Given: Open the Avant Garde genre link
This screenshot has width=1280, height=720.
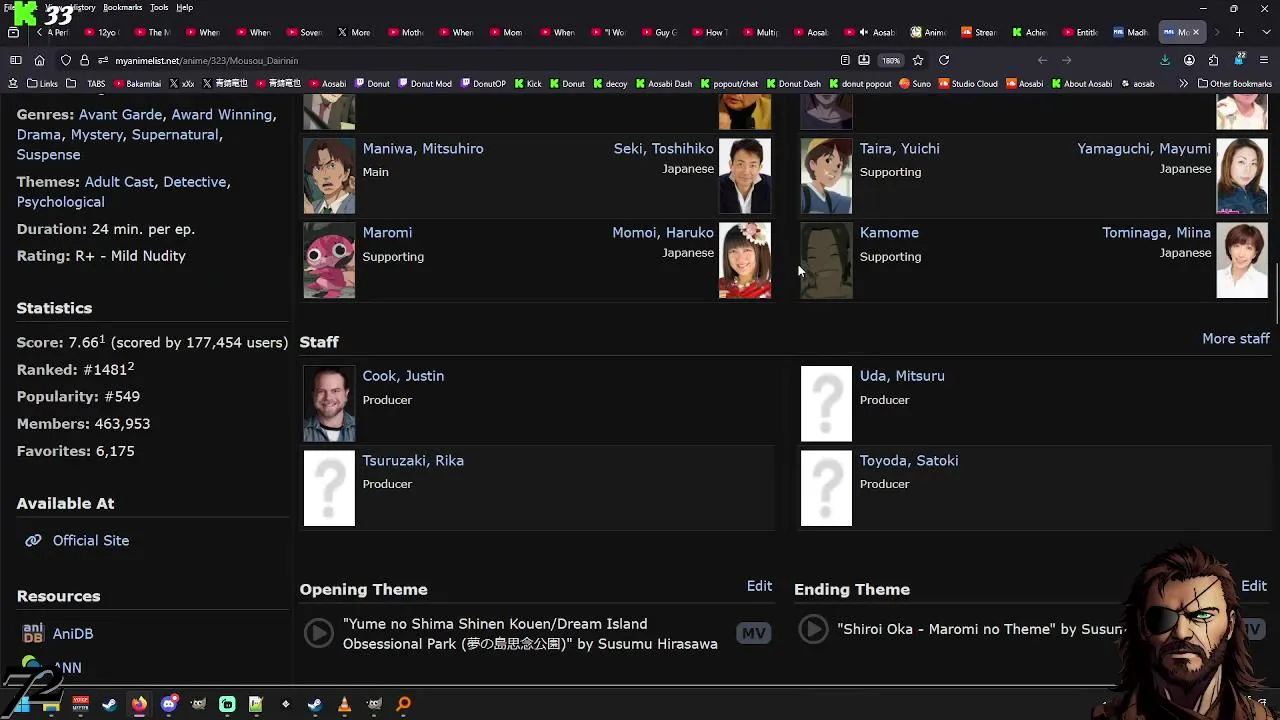Looking at the screenshot, I should (120, 115).
